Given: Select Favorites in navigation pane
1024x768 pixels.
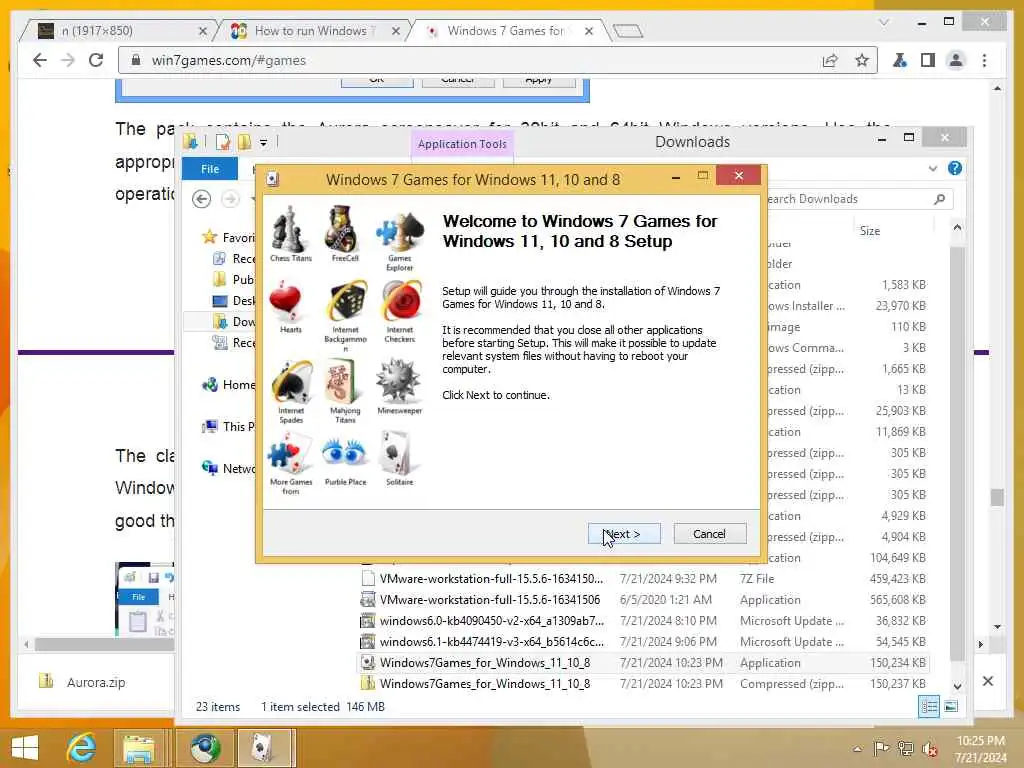Looking at the screenshot, I should [229, 237].
